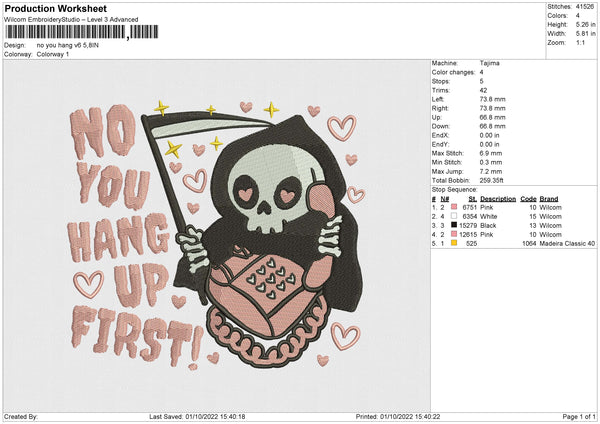Click 'Last Saved: 01/10/2022 15:40:18' footer text
This screenshot has height=424, width=600.
(x=197, y=416)
